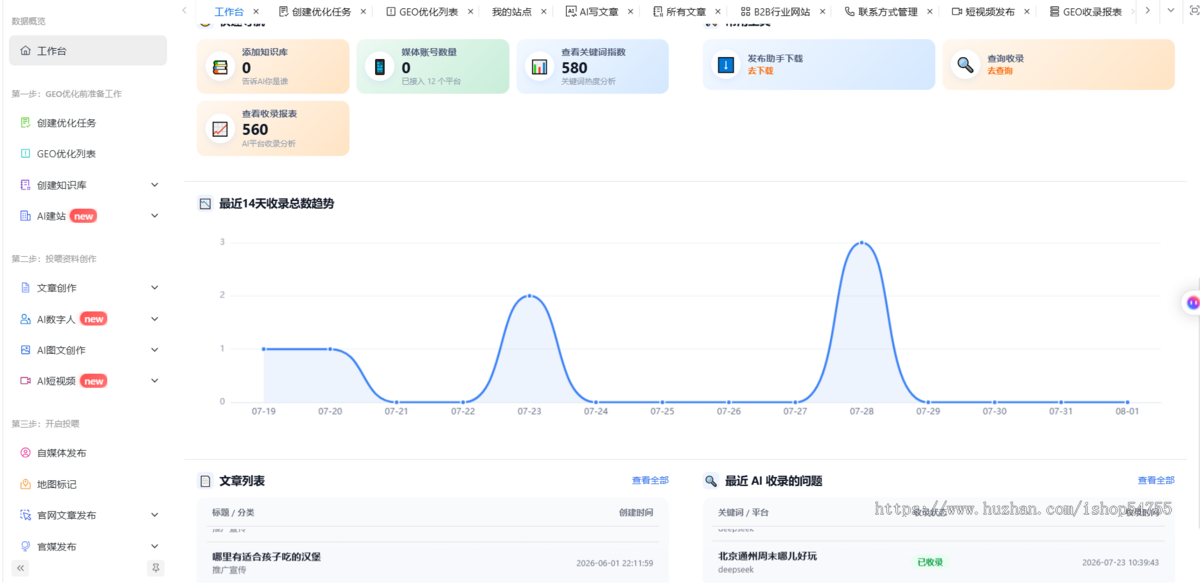Image resolution: width=1200 pixels, height=583 pixels.
Task: Expand the 文章创作 sidebar submenu
Action: point(154,288)
